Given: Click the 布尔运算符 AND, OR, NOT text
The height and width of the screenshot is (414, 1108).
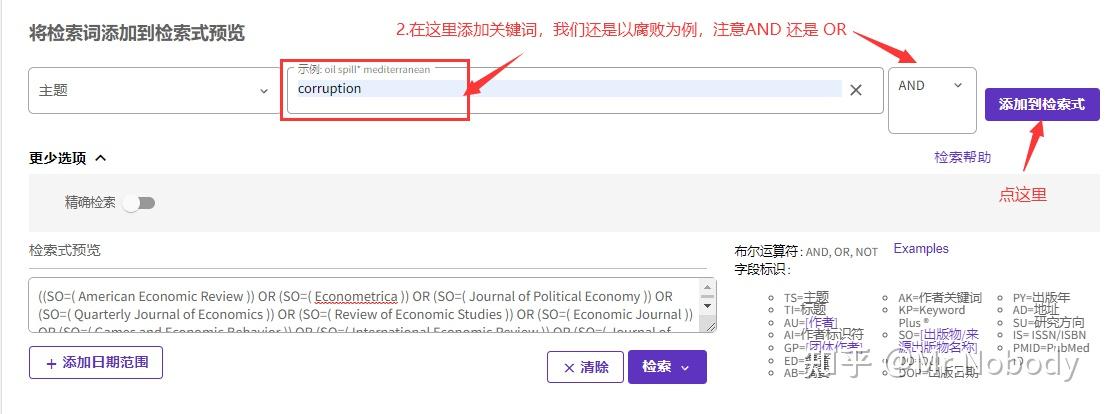Looking at the screenshot, I should pyautogui.click(x=806, y=252).
